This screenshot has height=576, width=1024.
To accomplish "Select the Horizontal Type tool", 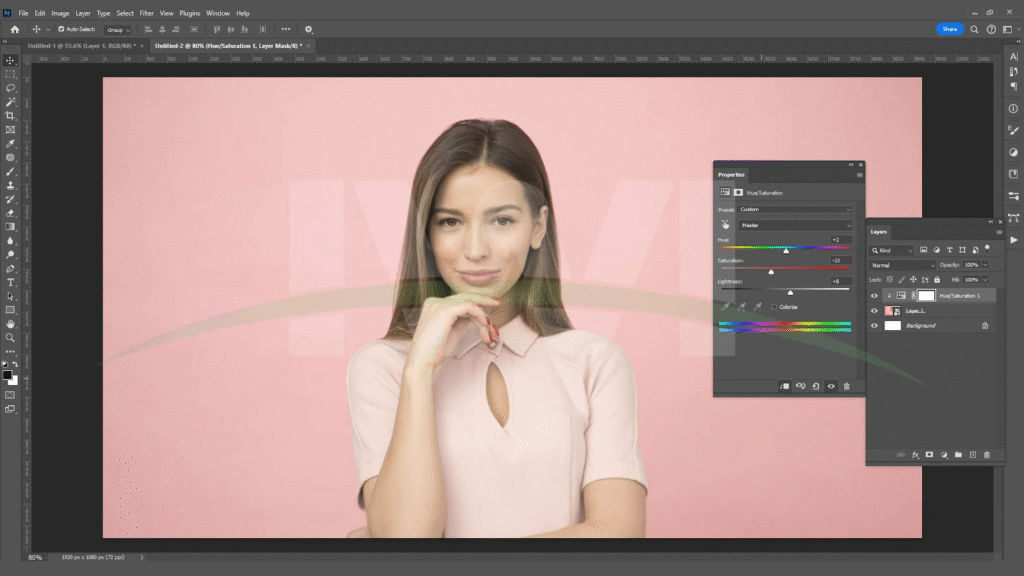I will point(10,283).
